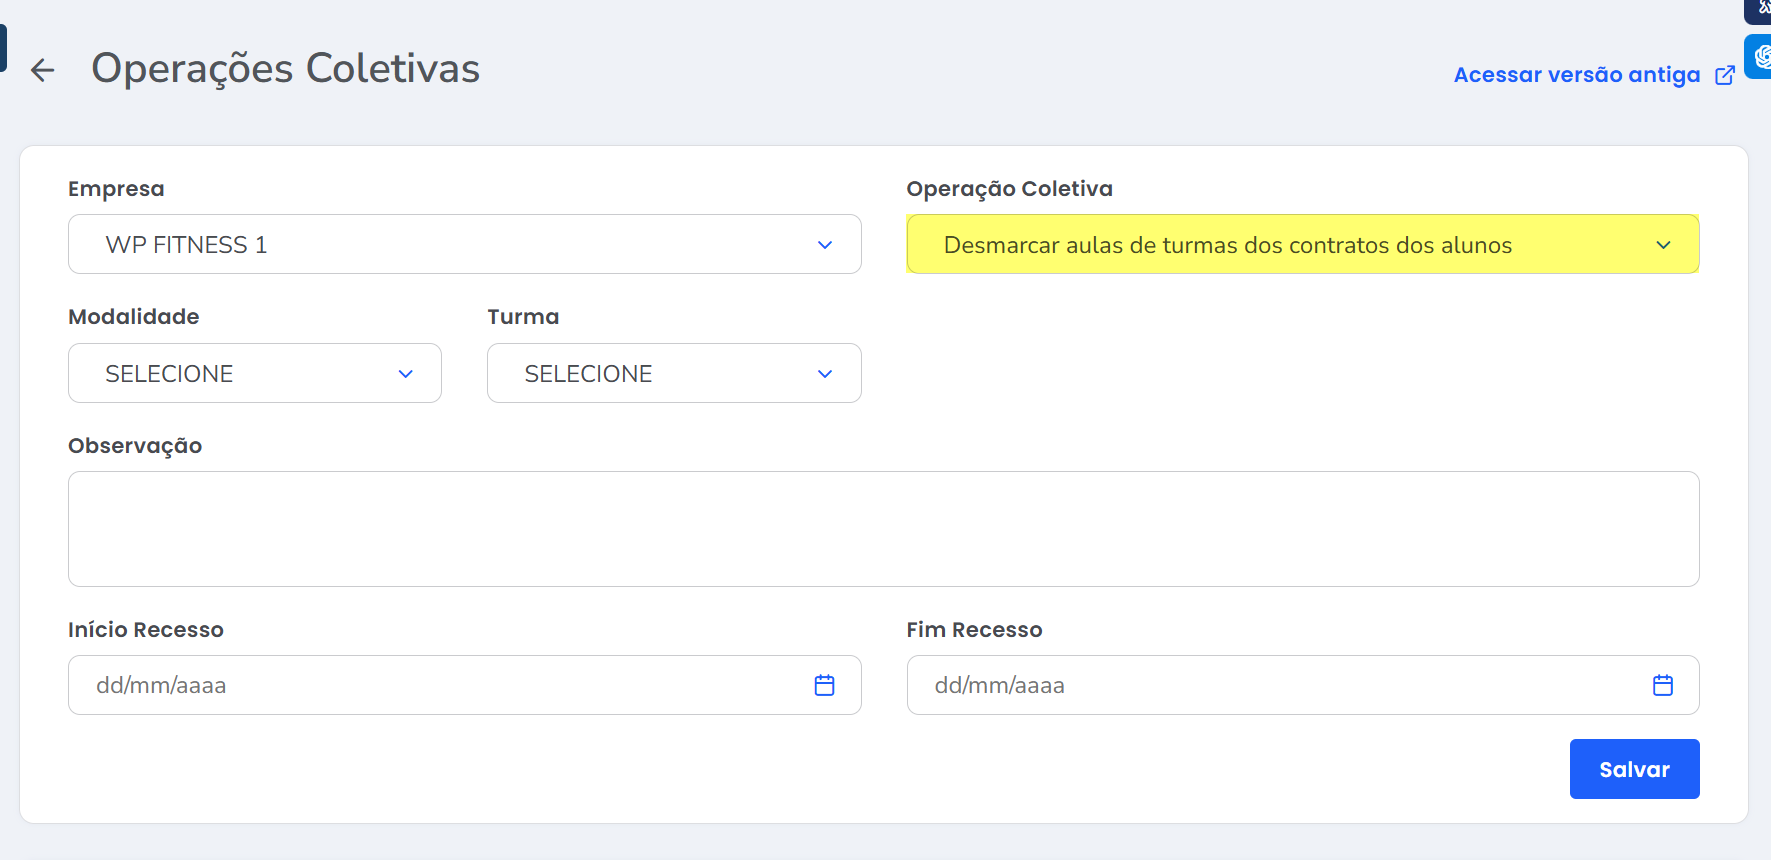Open the highlighted Operação Coletiva dropdown
This screenshot has width=1771, height=860.
(x=1280, y=245)
